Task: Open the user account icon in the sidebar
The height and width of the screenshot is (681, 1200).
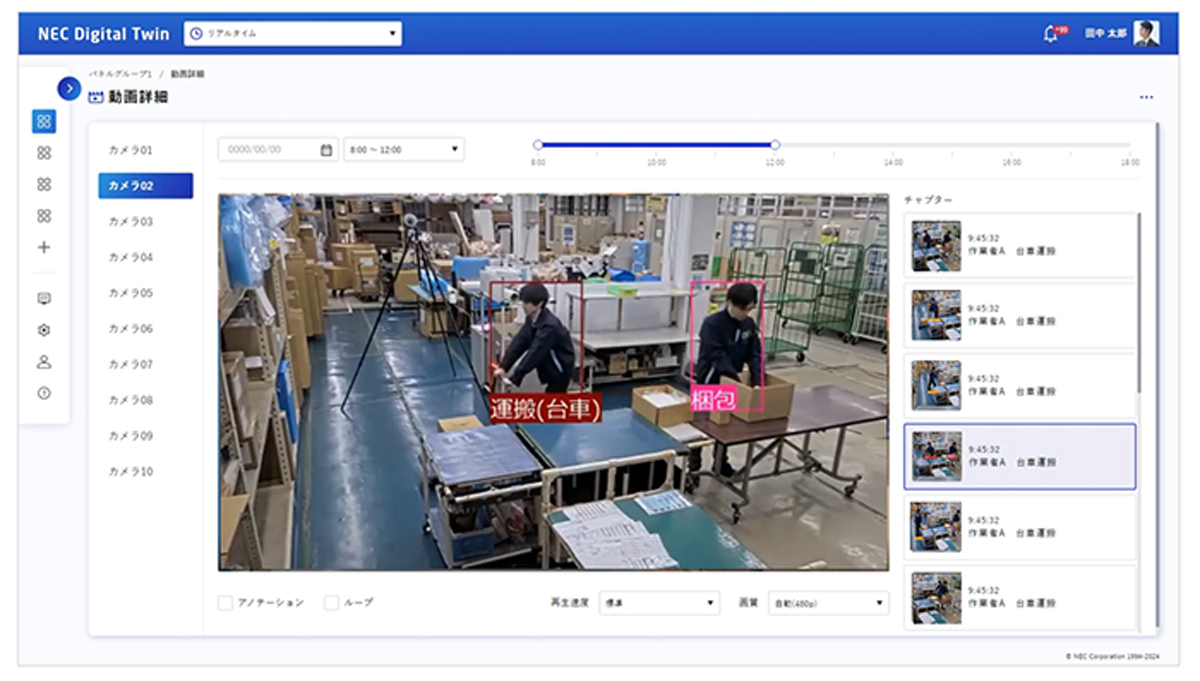Action: [44, 362]
